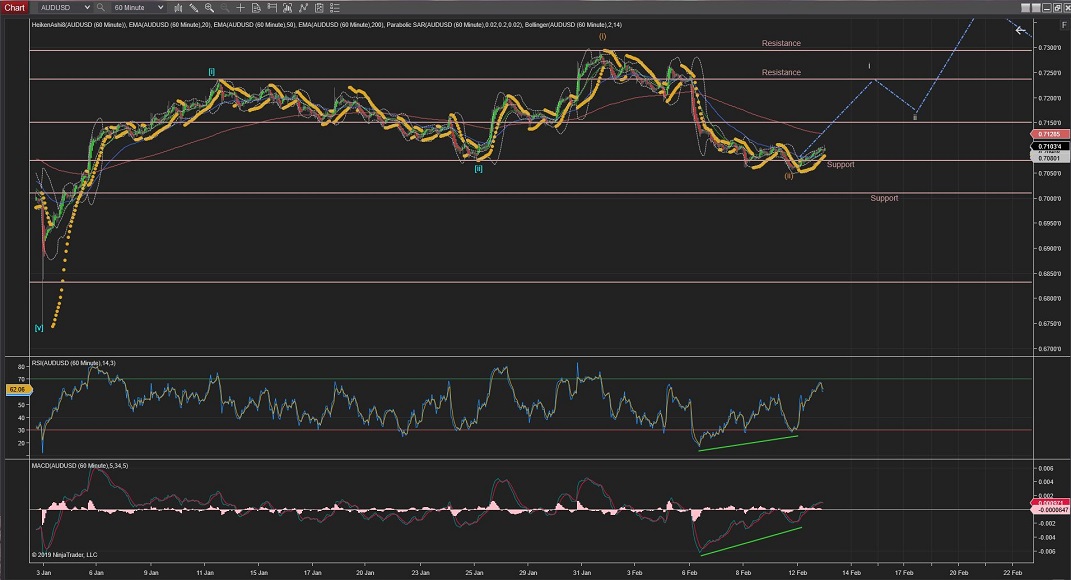Click the white arrow icon on chart

[x=1020, y=30]
